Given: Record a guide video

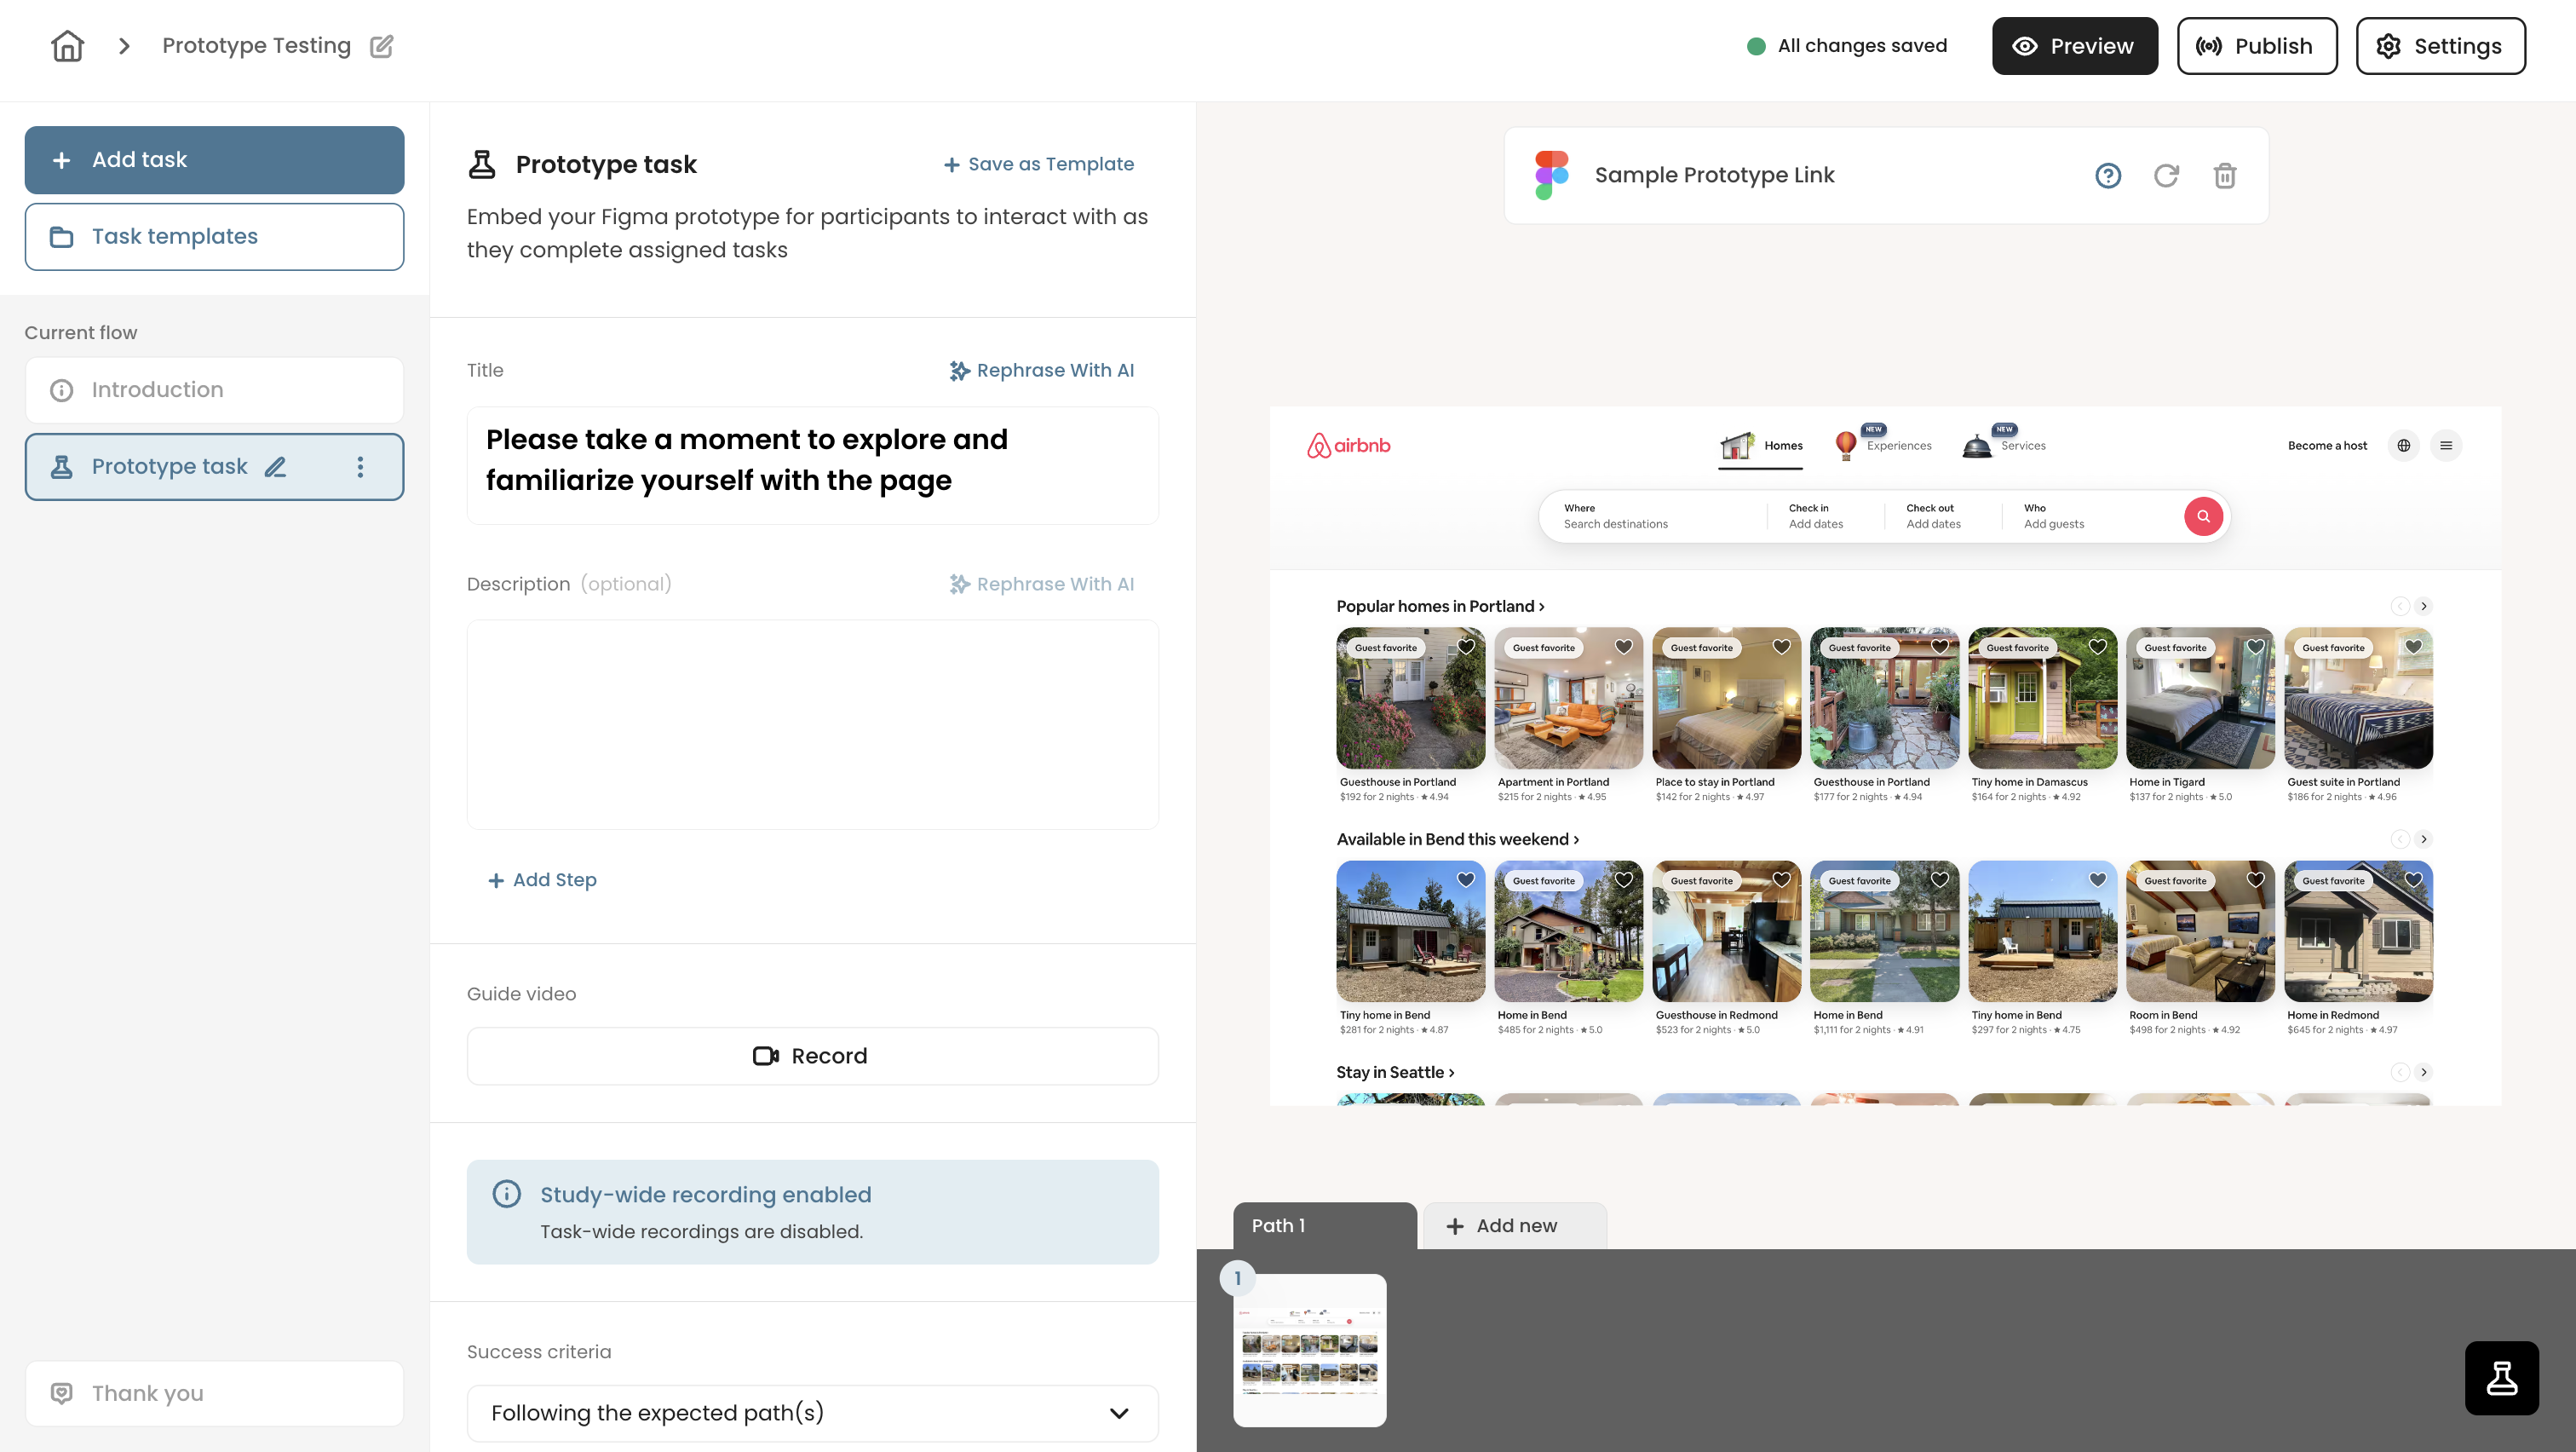Looking at the screenshot, I should point(812,1056).
